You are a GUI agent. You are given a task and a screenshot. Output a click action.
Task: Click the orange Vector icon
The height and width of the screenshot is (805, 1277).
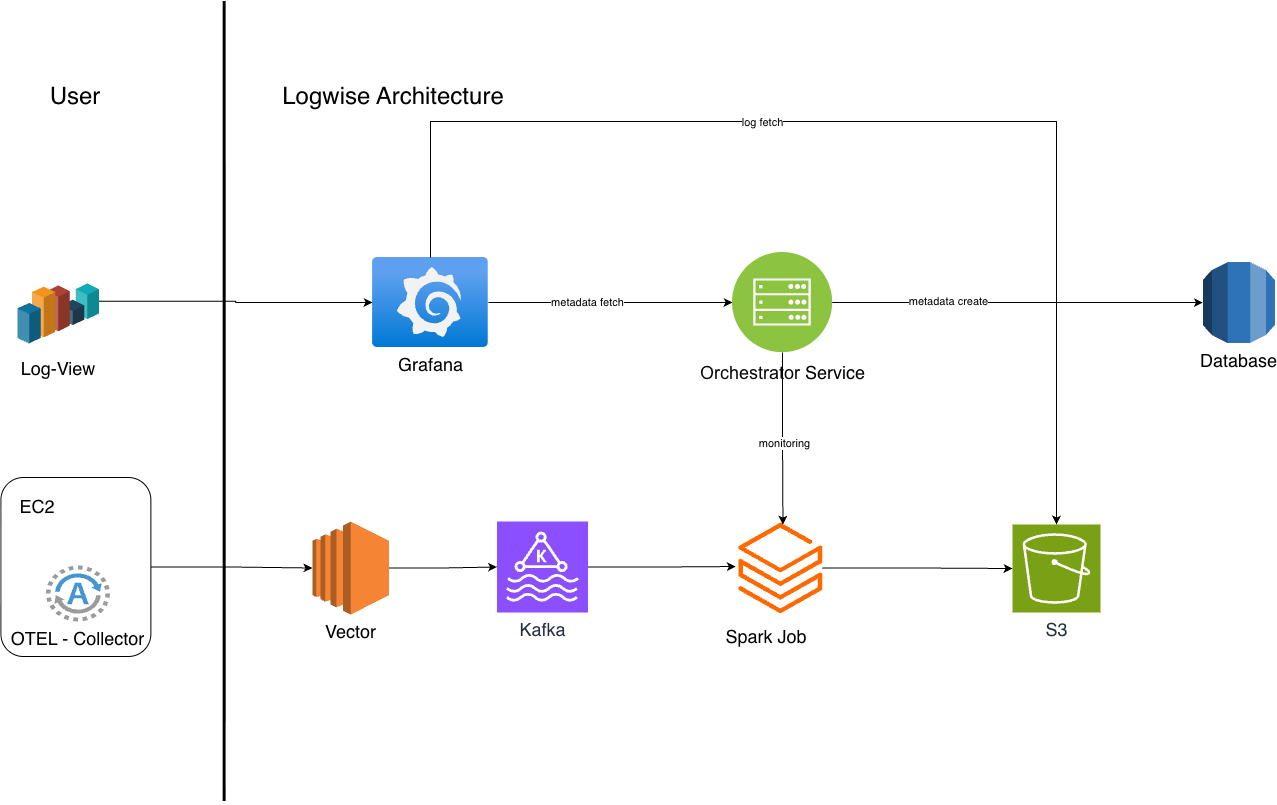click(349, 568)
